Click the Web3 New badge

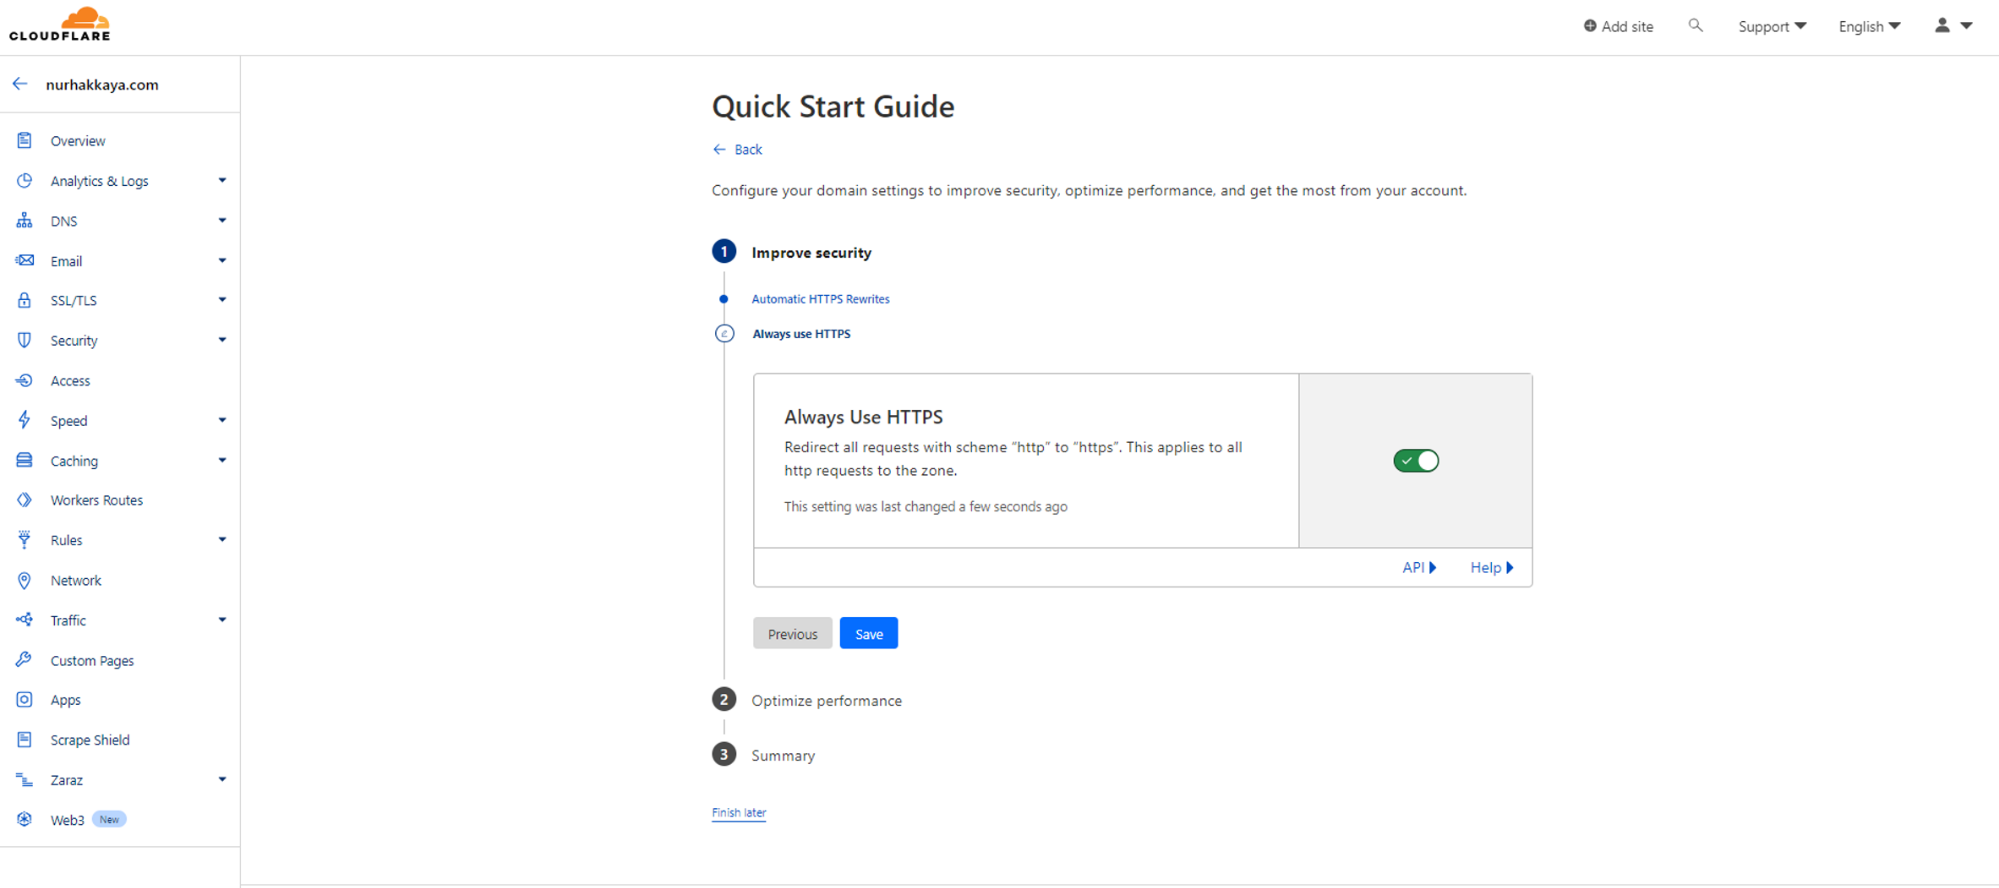[x=109, y=819]
